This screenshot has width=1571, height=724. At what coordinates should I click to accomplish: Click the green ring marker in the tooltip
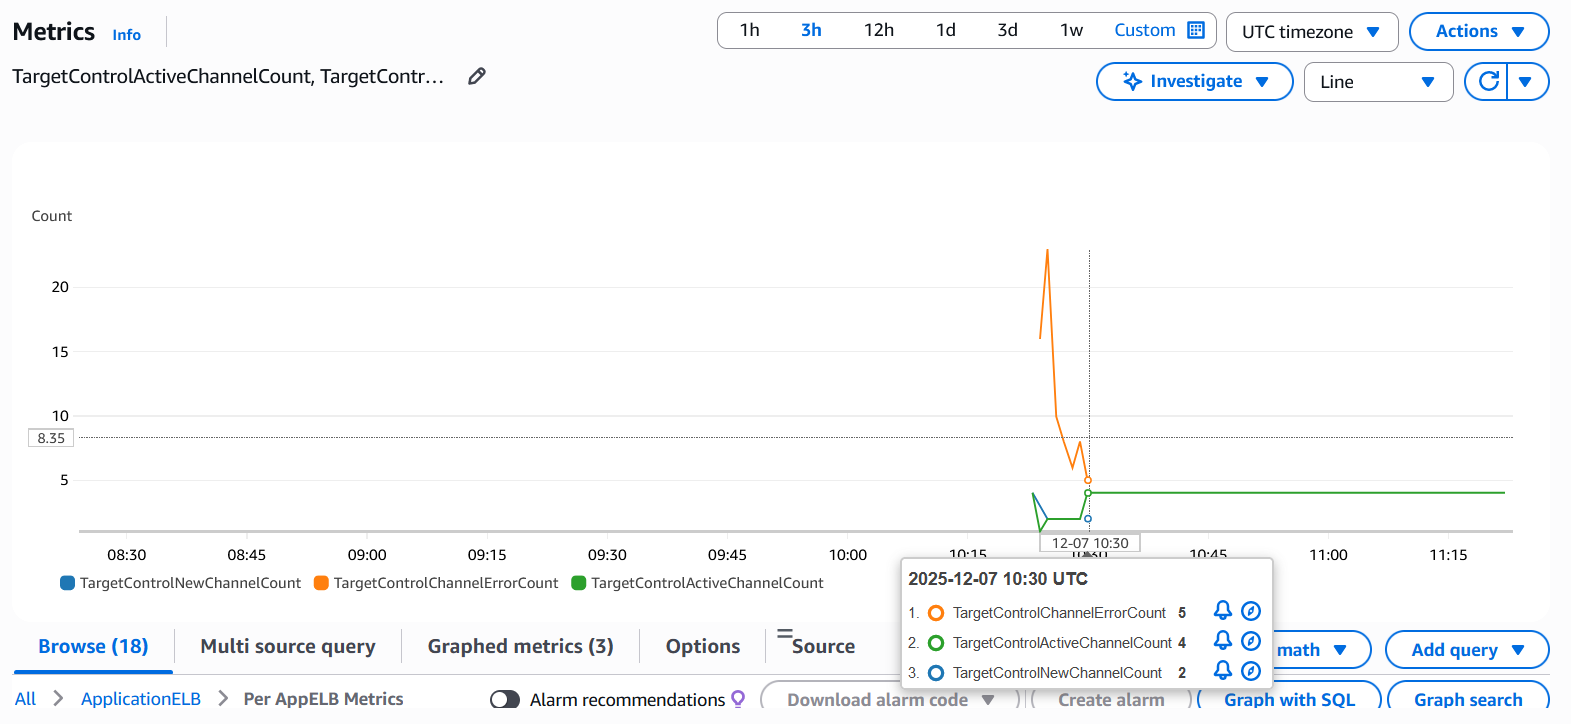click(936, 643)
